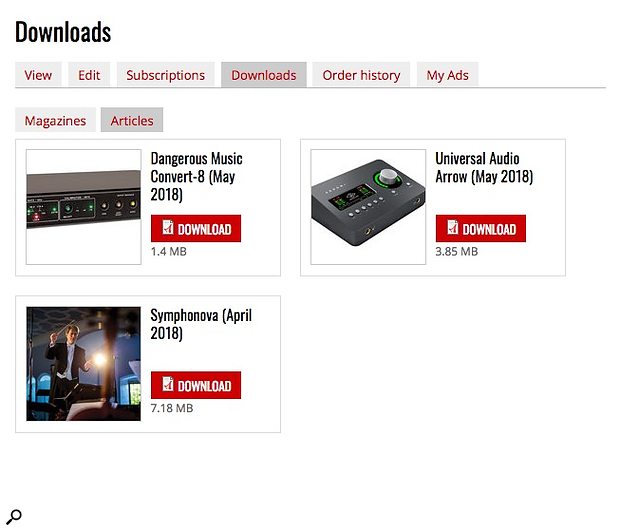This screenshot has height=531, width=620.
Task: Open the Subscriptions tab
Action: 165,75
